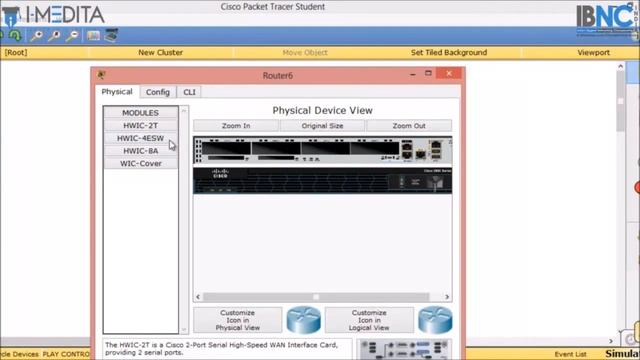
Task: Click the workspace horizontal scroll right arrow
Action: click(611, 341)
